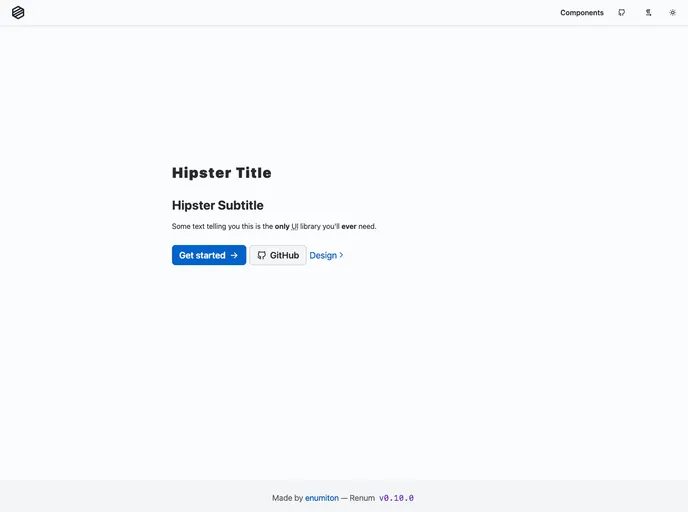Visit the enumiton link in the footer
This screenshot has width=688, height=512.
(321, 498)
